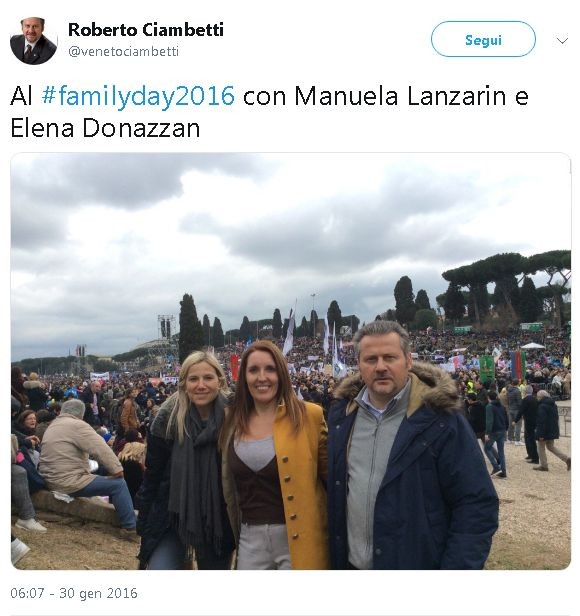This screenshot has height=616, width=580.
Task: Open the #familyday2016 hashtag link
Action: [x=138, y=95]
